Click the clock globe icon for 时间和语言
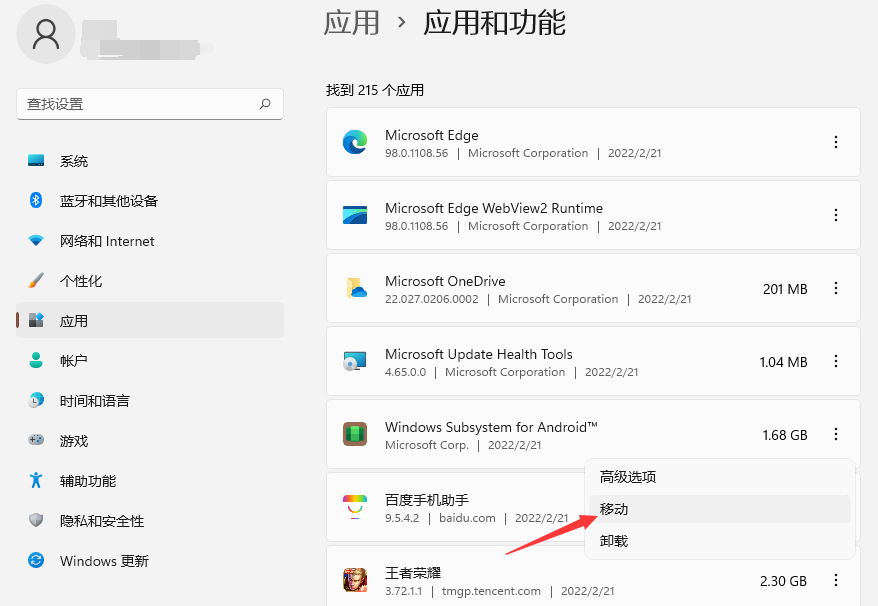Screen dimensions: 878x606 (x=36, y=400)
